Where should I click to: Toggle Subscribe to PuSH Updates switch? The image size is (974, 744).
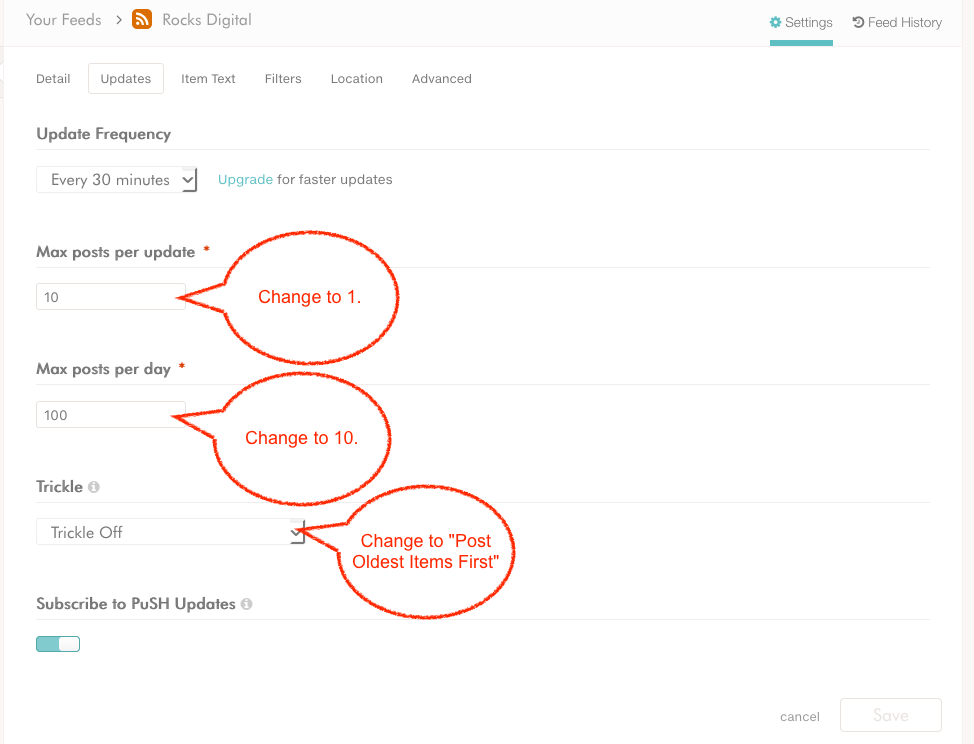tap(58, 644)
